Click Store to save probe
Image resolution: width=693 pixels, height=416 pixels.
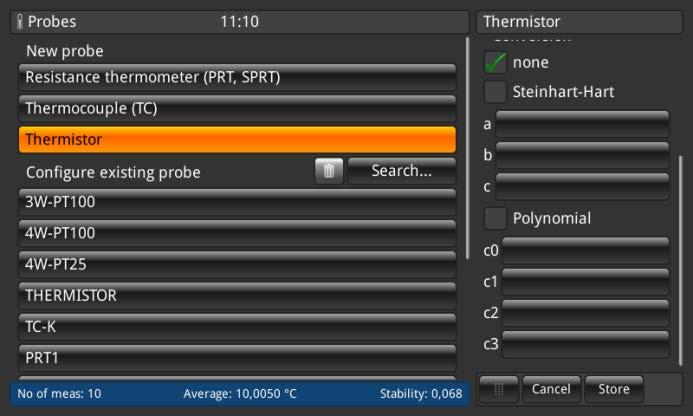(613, 389)
